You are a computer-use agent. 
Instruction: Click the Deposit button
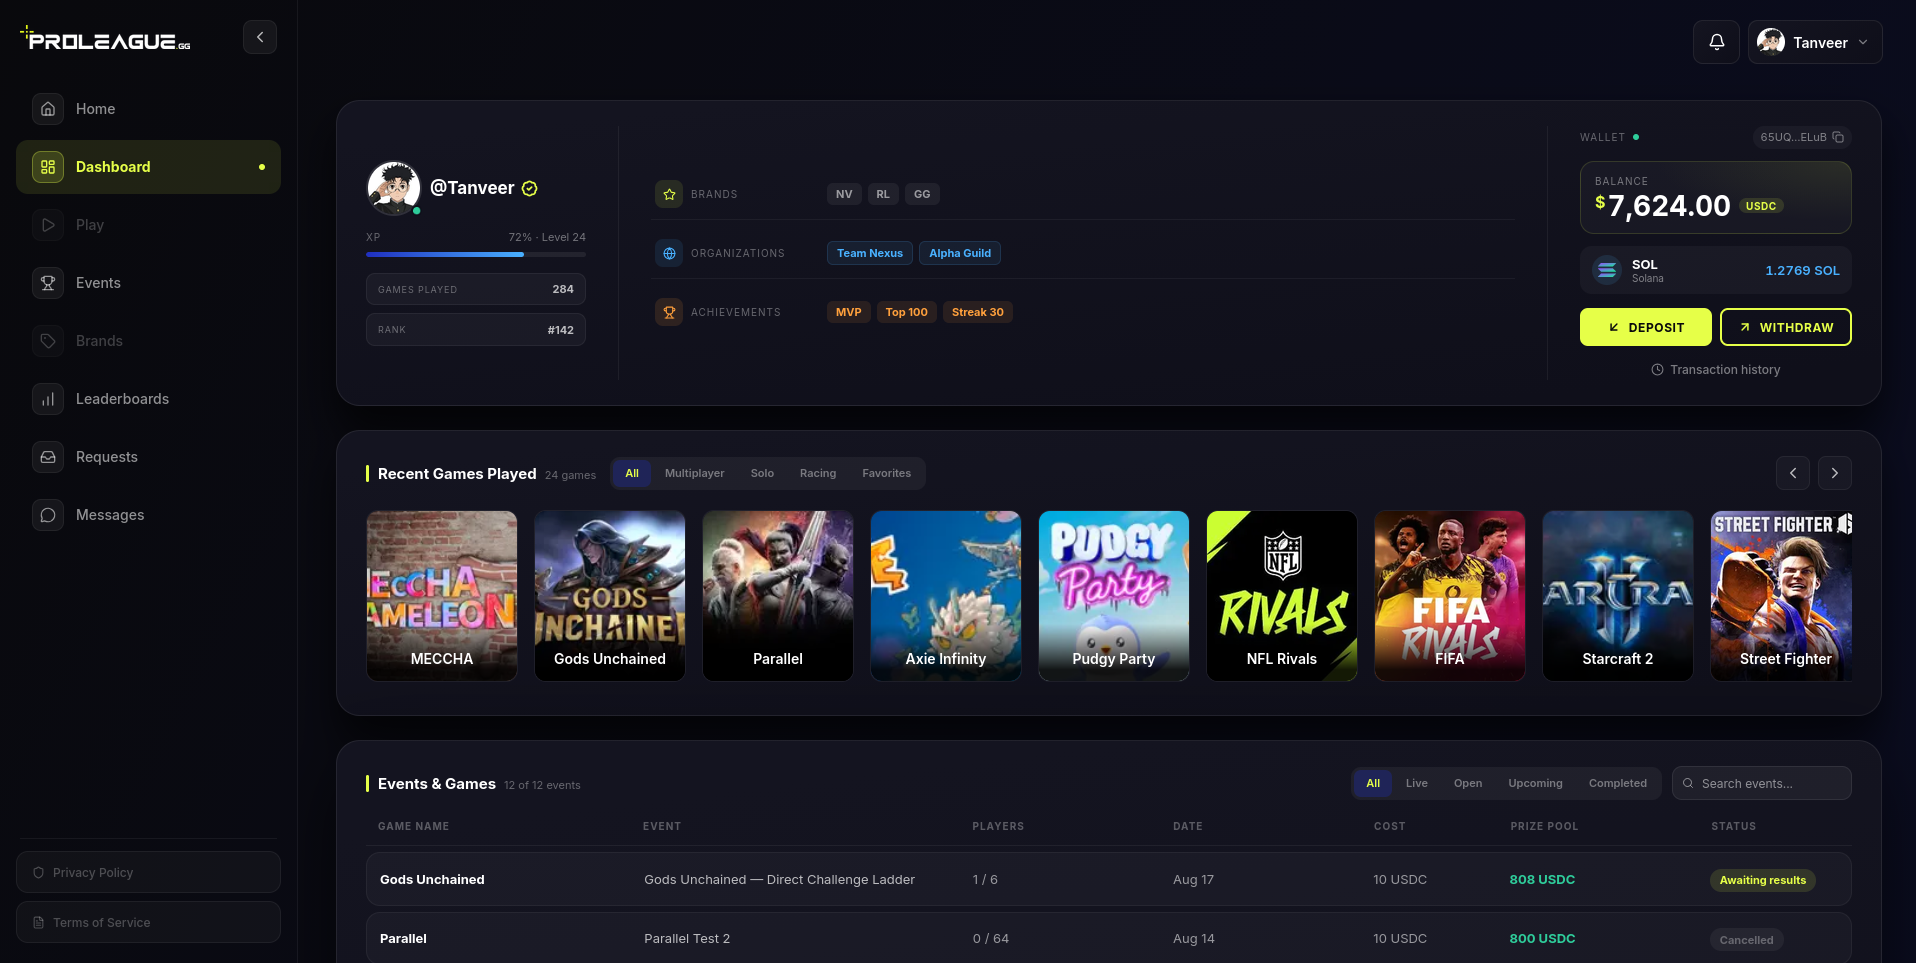click(x=1646, y=327)
